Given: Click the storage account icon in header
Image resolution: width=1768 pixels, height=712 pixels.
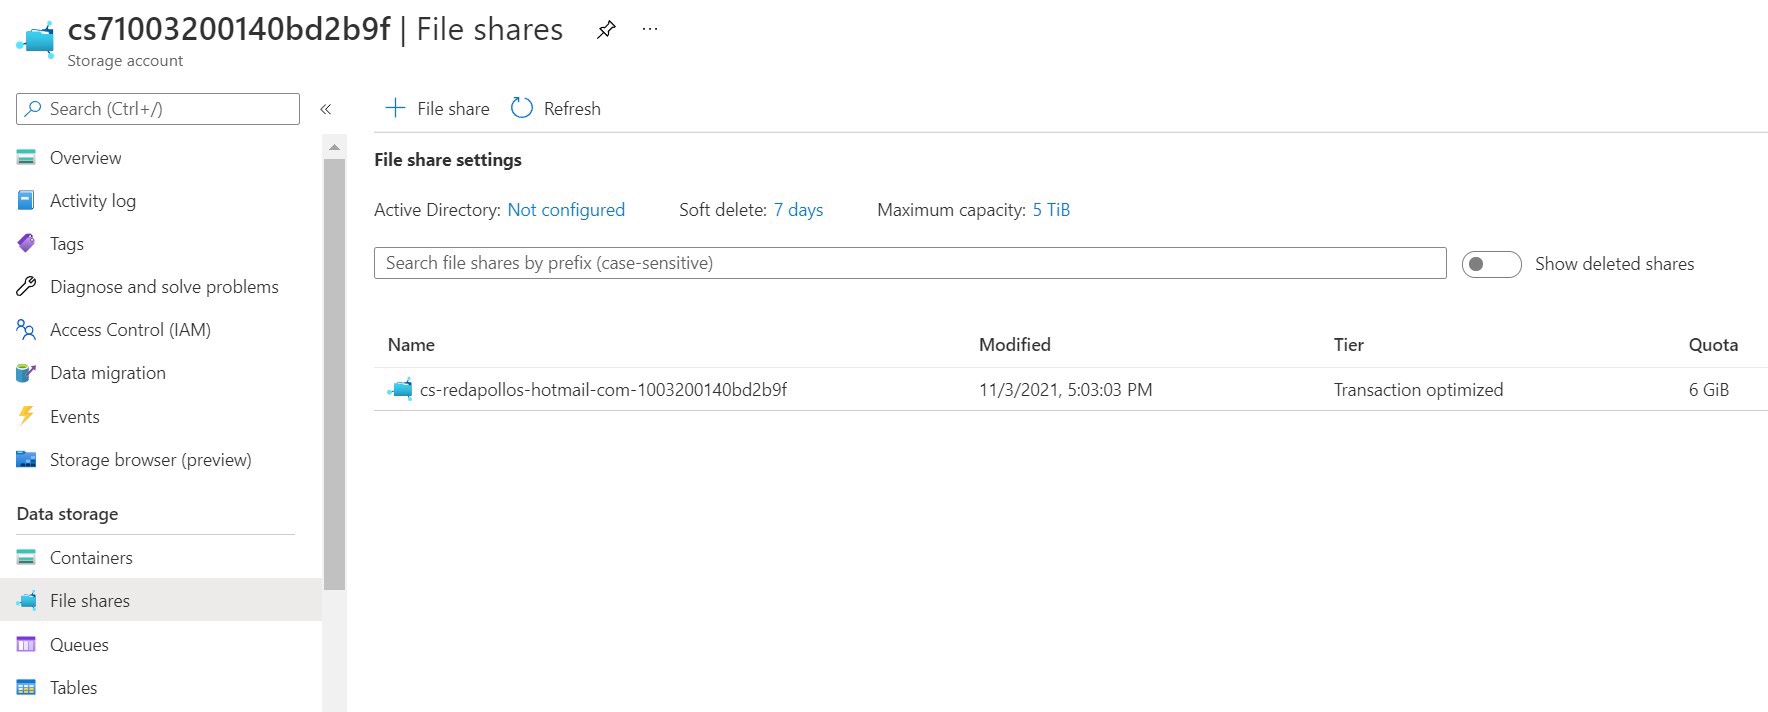Looking at the screenshot, I should pyautogui.click(x=36, y=39).
